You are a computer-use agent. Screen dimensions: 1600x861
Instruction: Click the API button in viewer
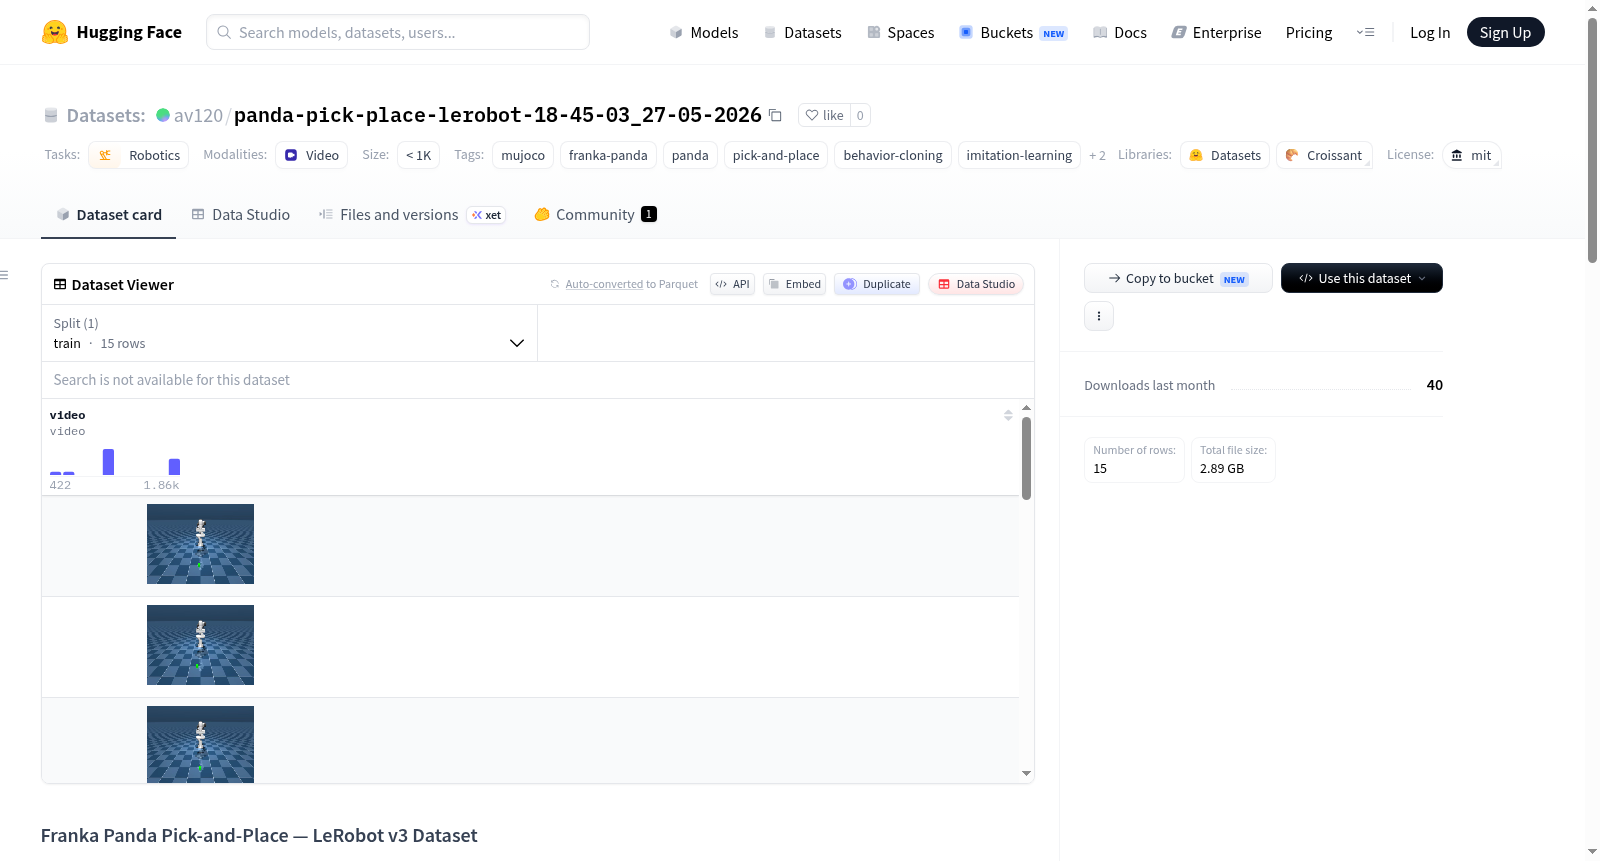click(x=732, y=284)
